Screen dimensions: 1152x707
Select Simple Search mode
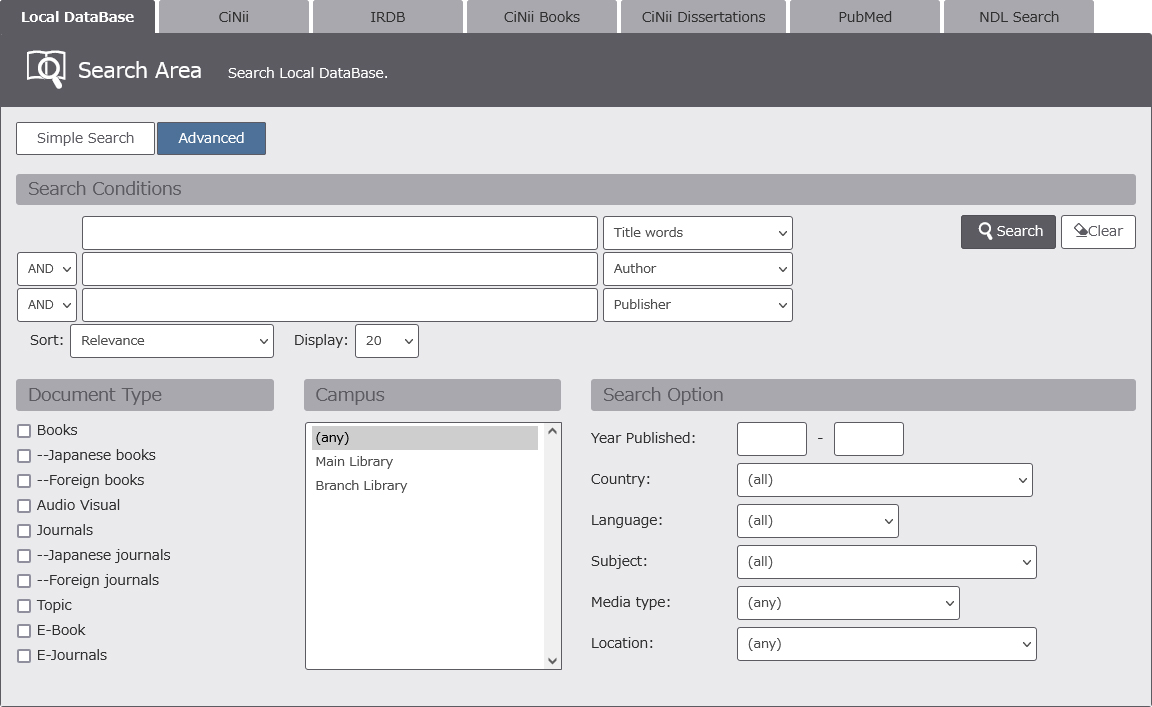[85, 138]
